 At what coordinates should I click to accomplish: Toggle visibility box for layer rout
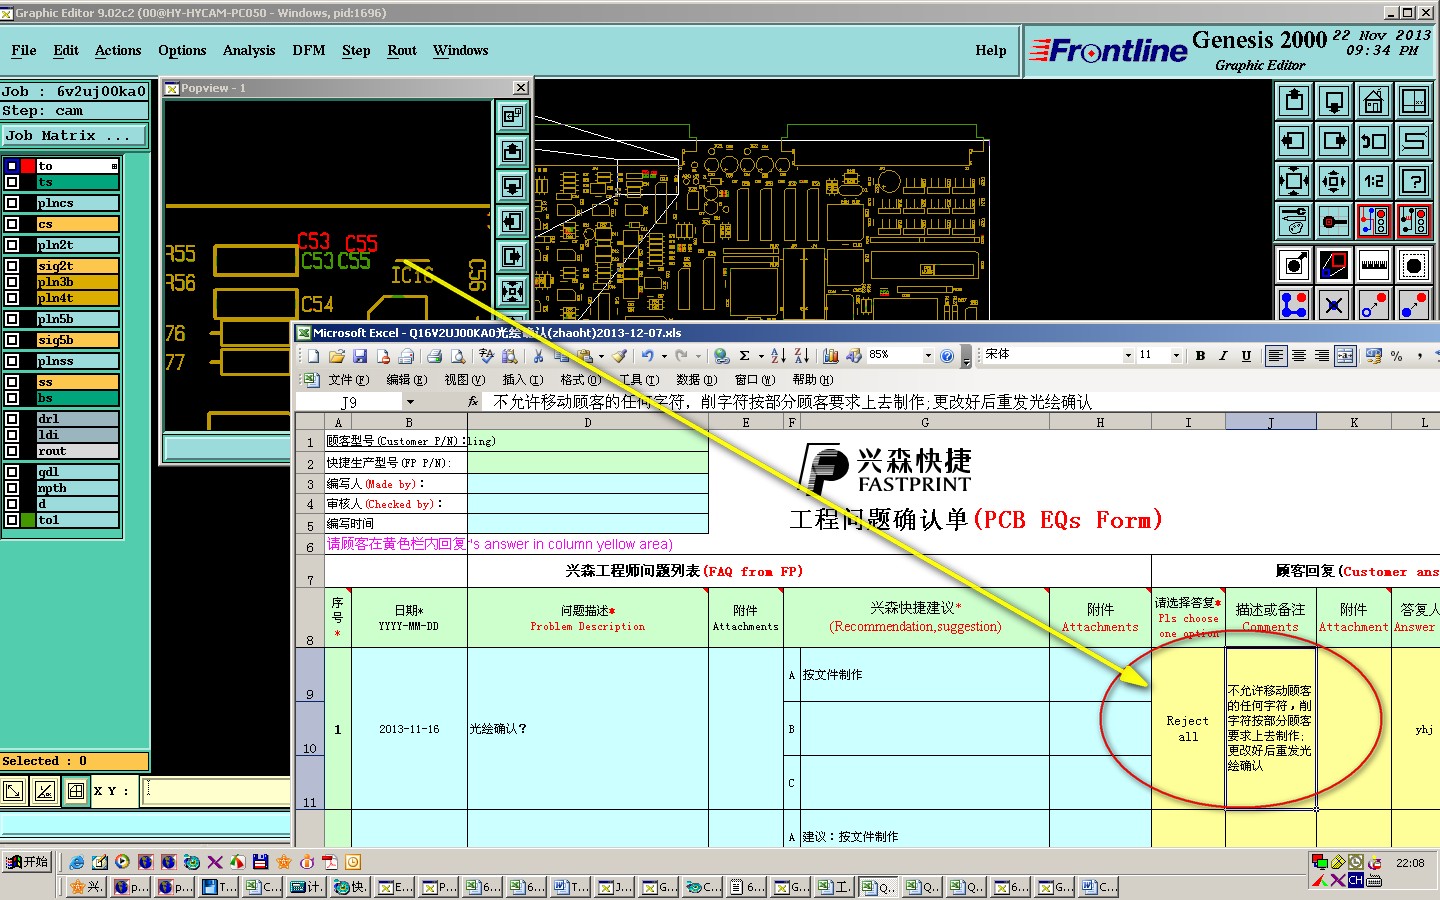(12, 451)
